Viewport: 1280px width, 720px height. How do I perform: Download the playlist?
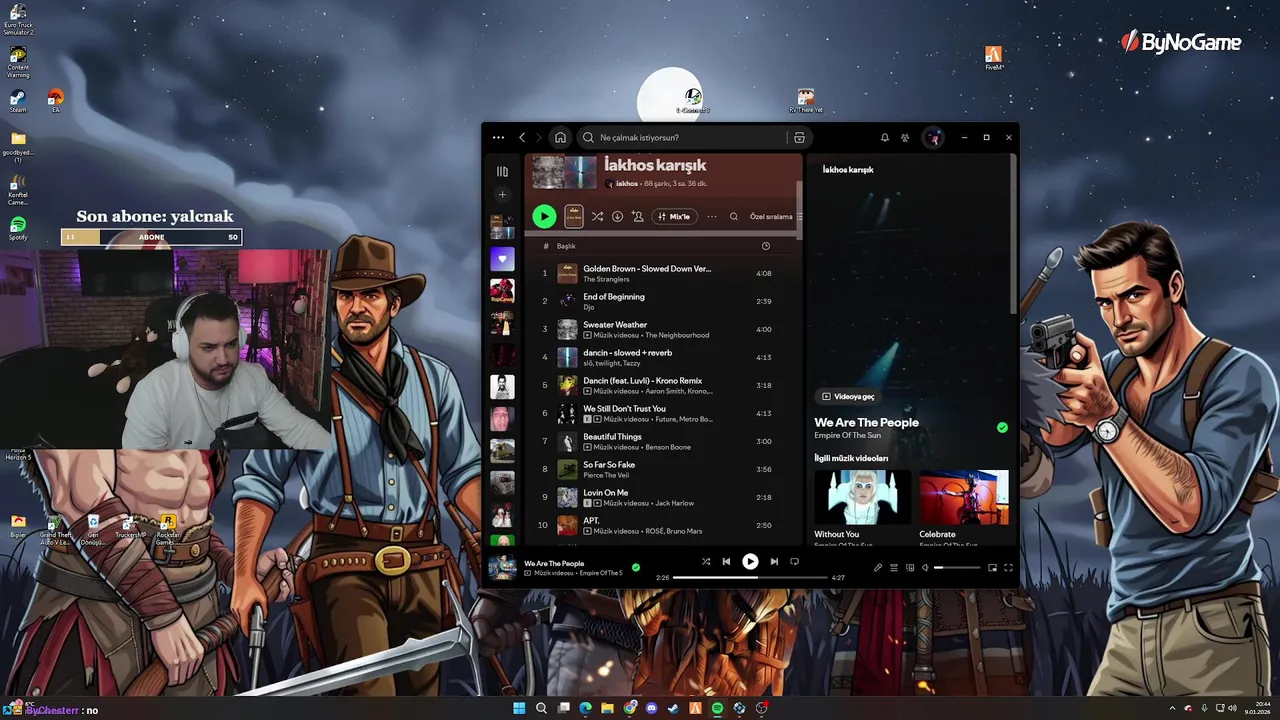coord(617,216)
